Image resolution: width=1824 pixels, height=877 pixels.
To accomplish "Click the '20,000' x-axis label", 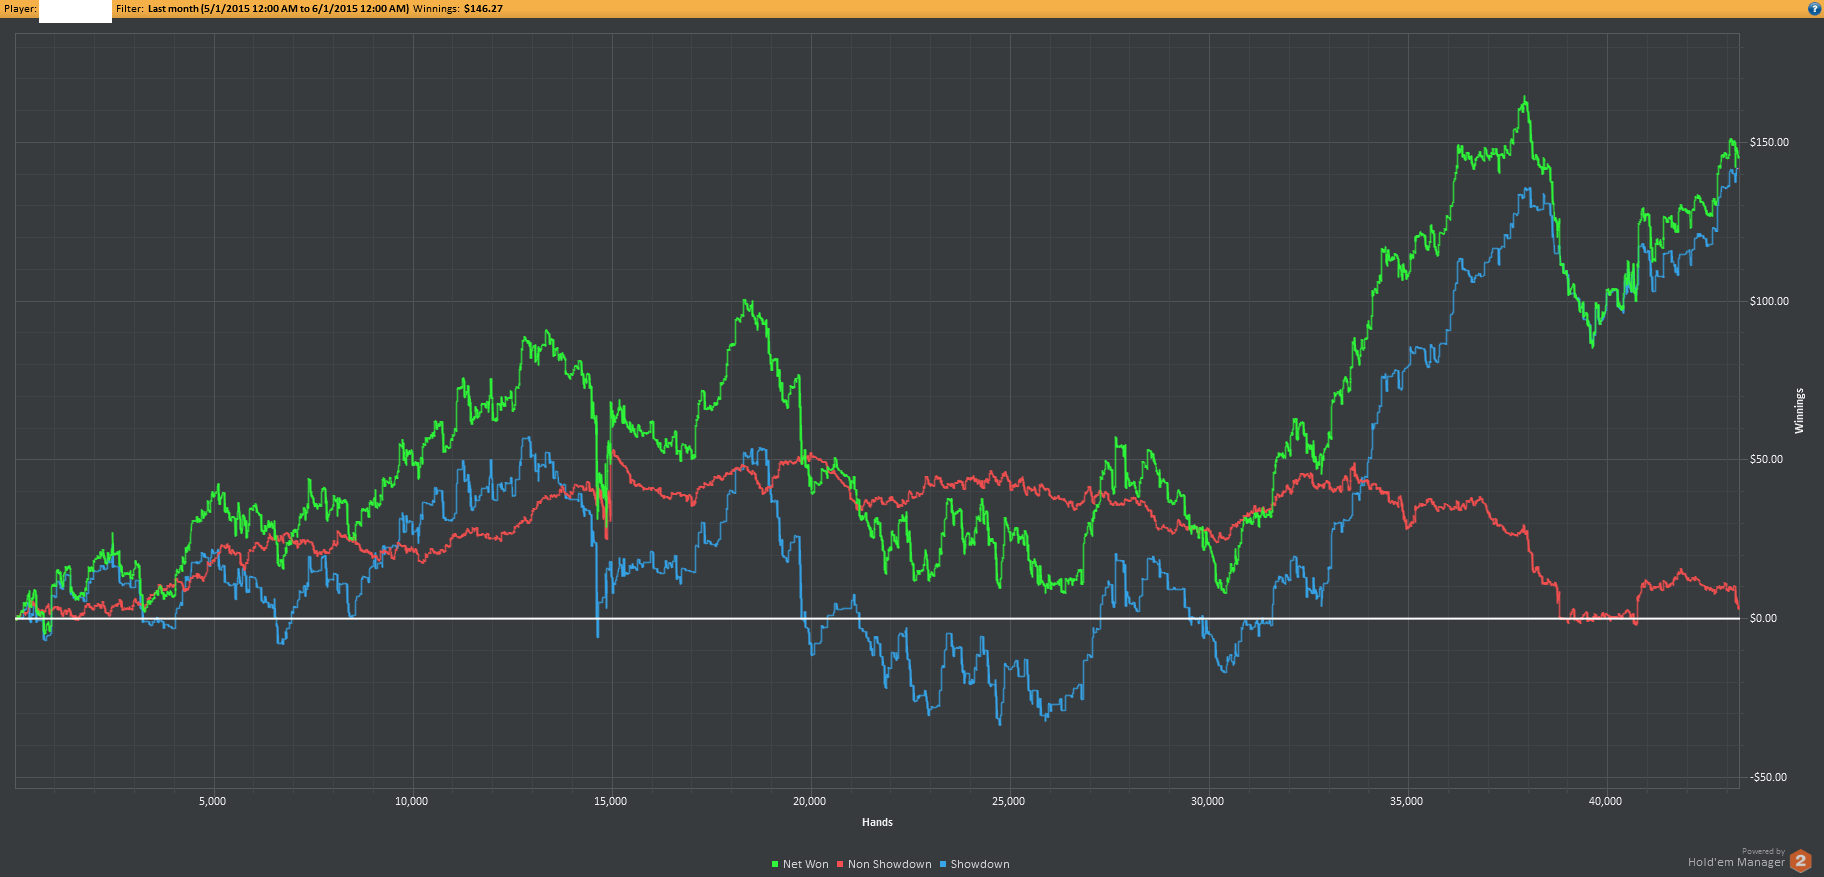I will [x=810, y=801].
